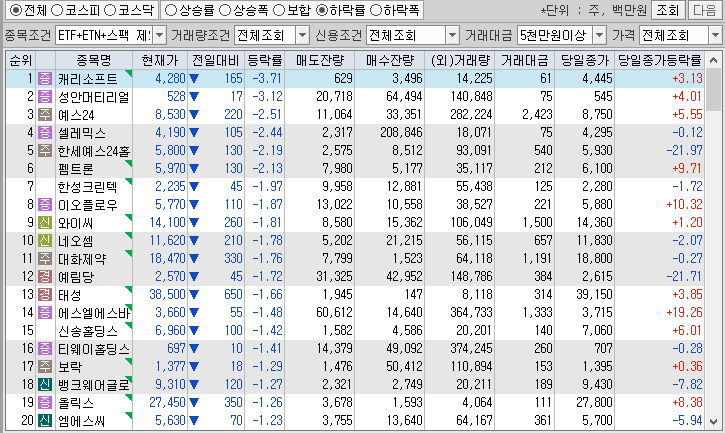Screen dimensions: 725x433
Task: Click the scrollbar down arrow
Action: (713, 421)
